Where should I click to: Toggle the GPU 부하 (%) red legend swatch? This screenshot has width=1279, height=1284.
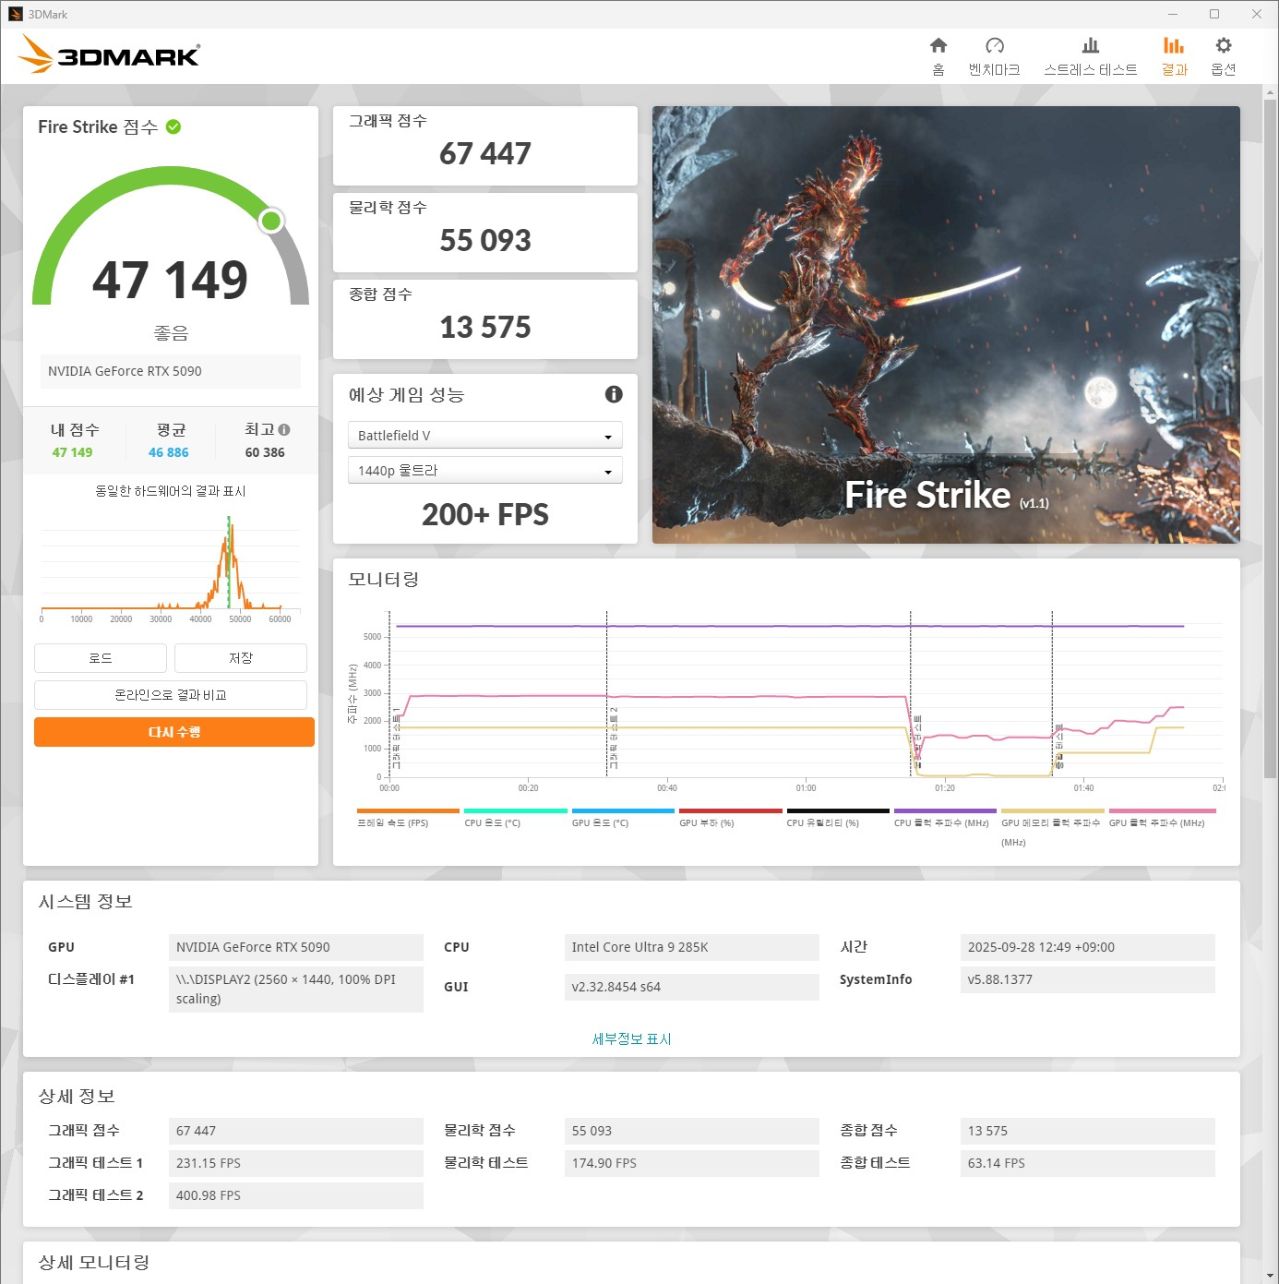click(730, 812)
